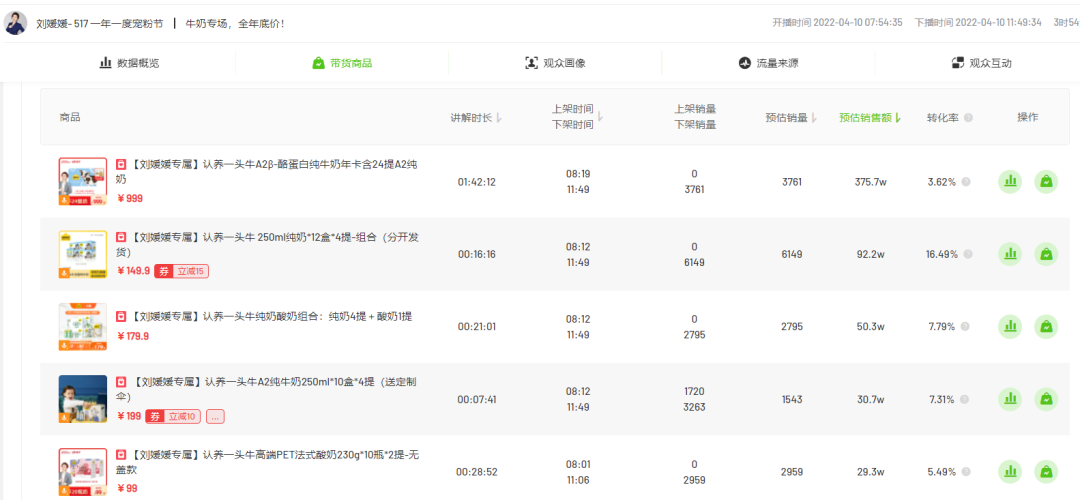The width and height of the screenshot is (1080, 500).
Task: Click the ¥999 price text
Action: [x=131, y=198]
